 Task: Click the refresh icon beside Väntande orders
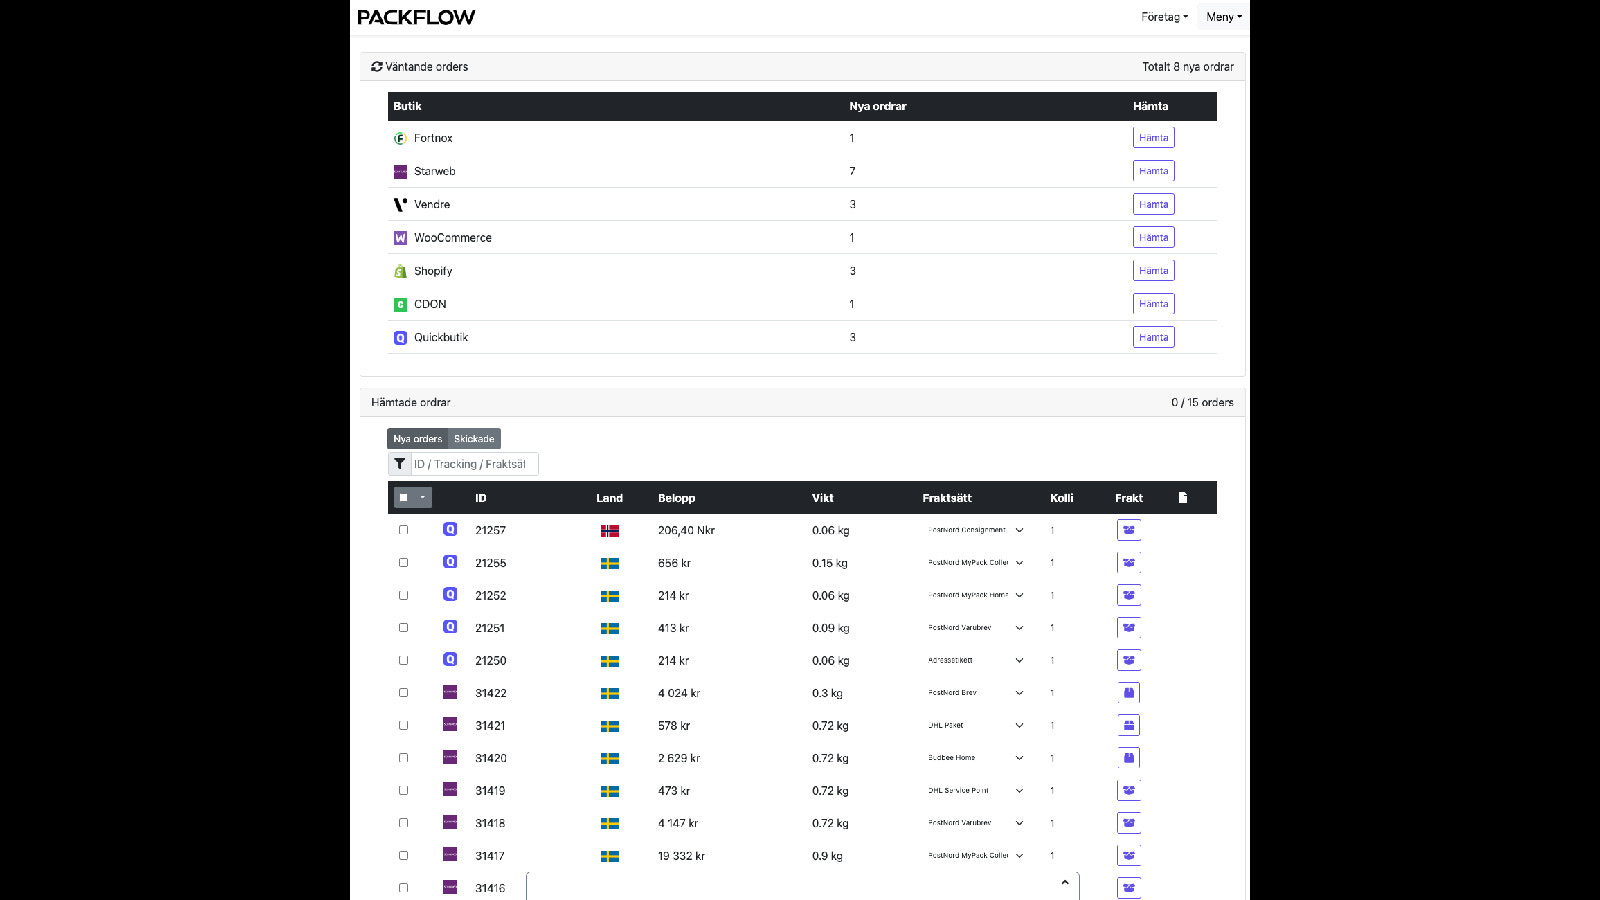coord(377,67)
